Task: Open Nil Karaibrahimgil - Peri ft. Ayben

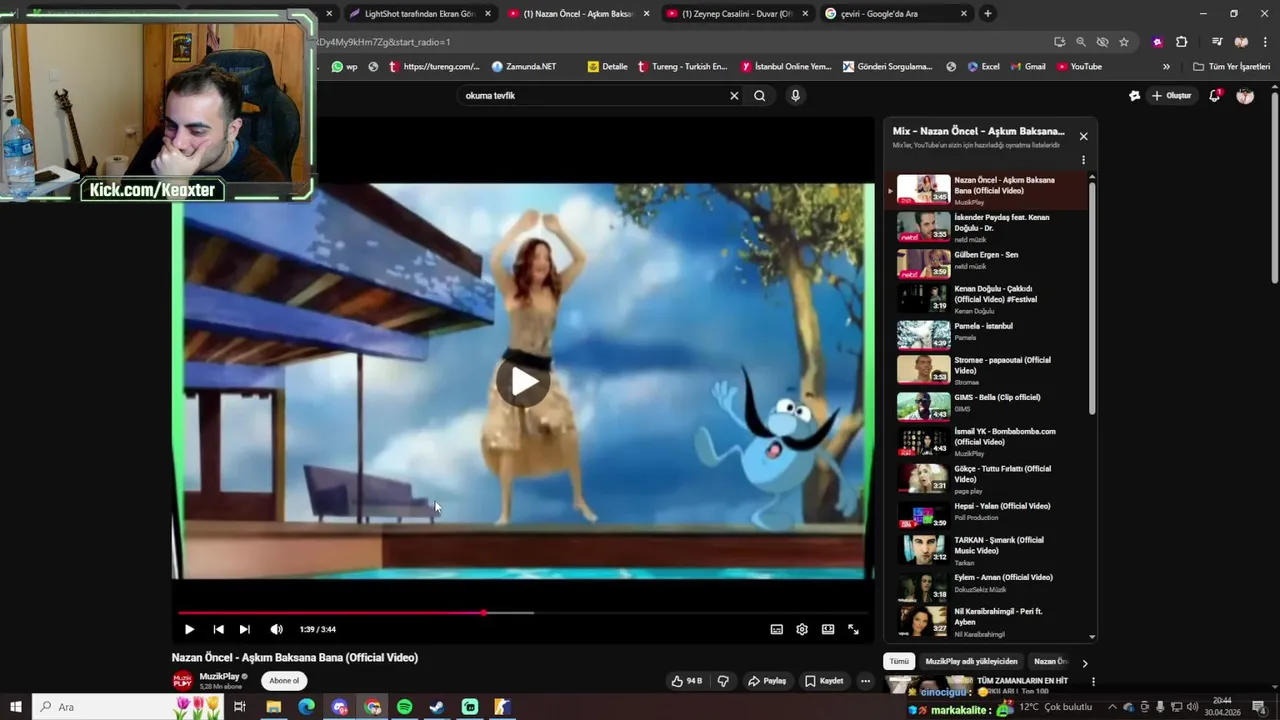Action: [987, 621]
